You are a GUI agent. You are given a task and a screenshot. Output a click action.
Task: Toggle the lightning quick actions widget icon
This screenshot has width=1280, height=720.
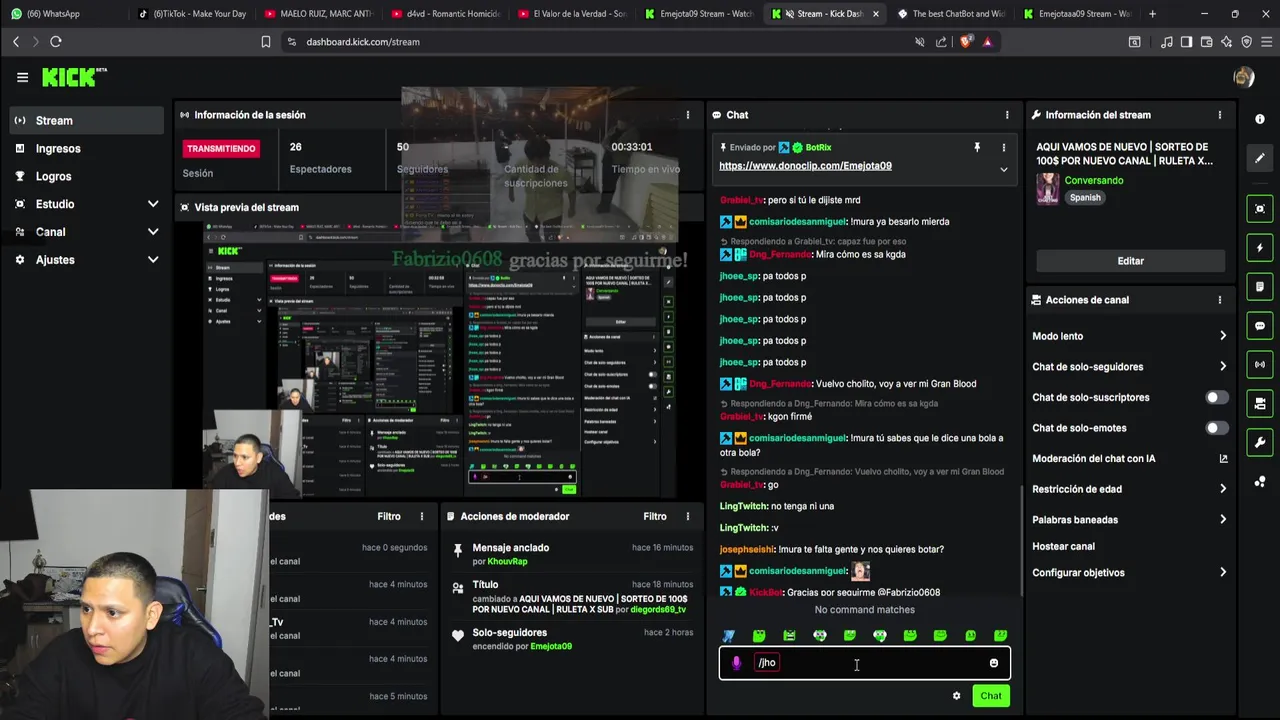click(x=1260, y=248)
